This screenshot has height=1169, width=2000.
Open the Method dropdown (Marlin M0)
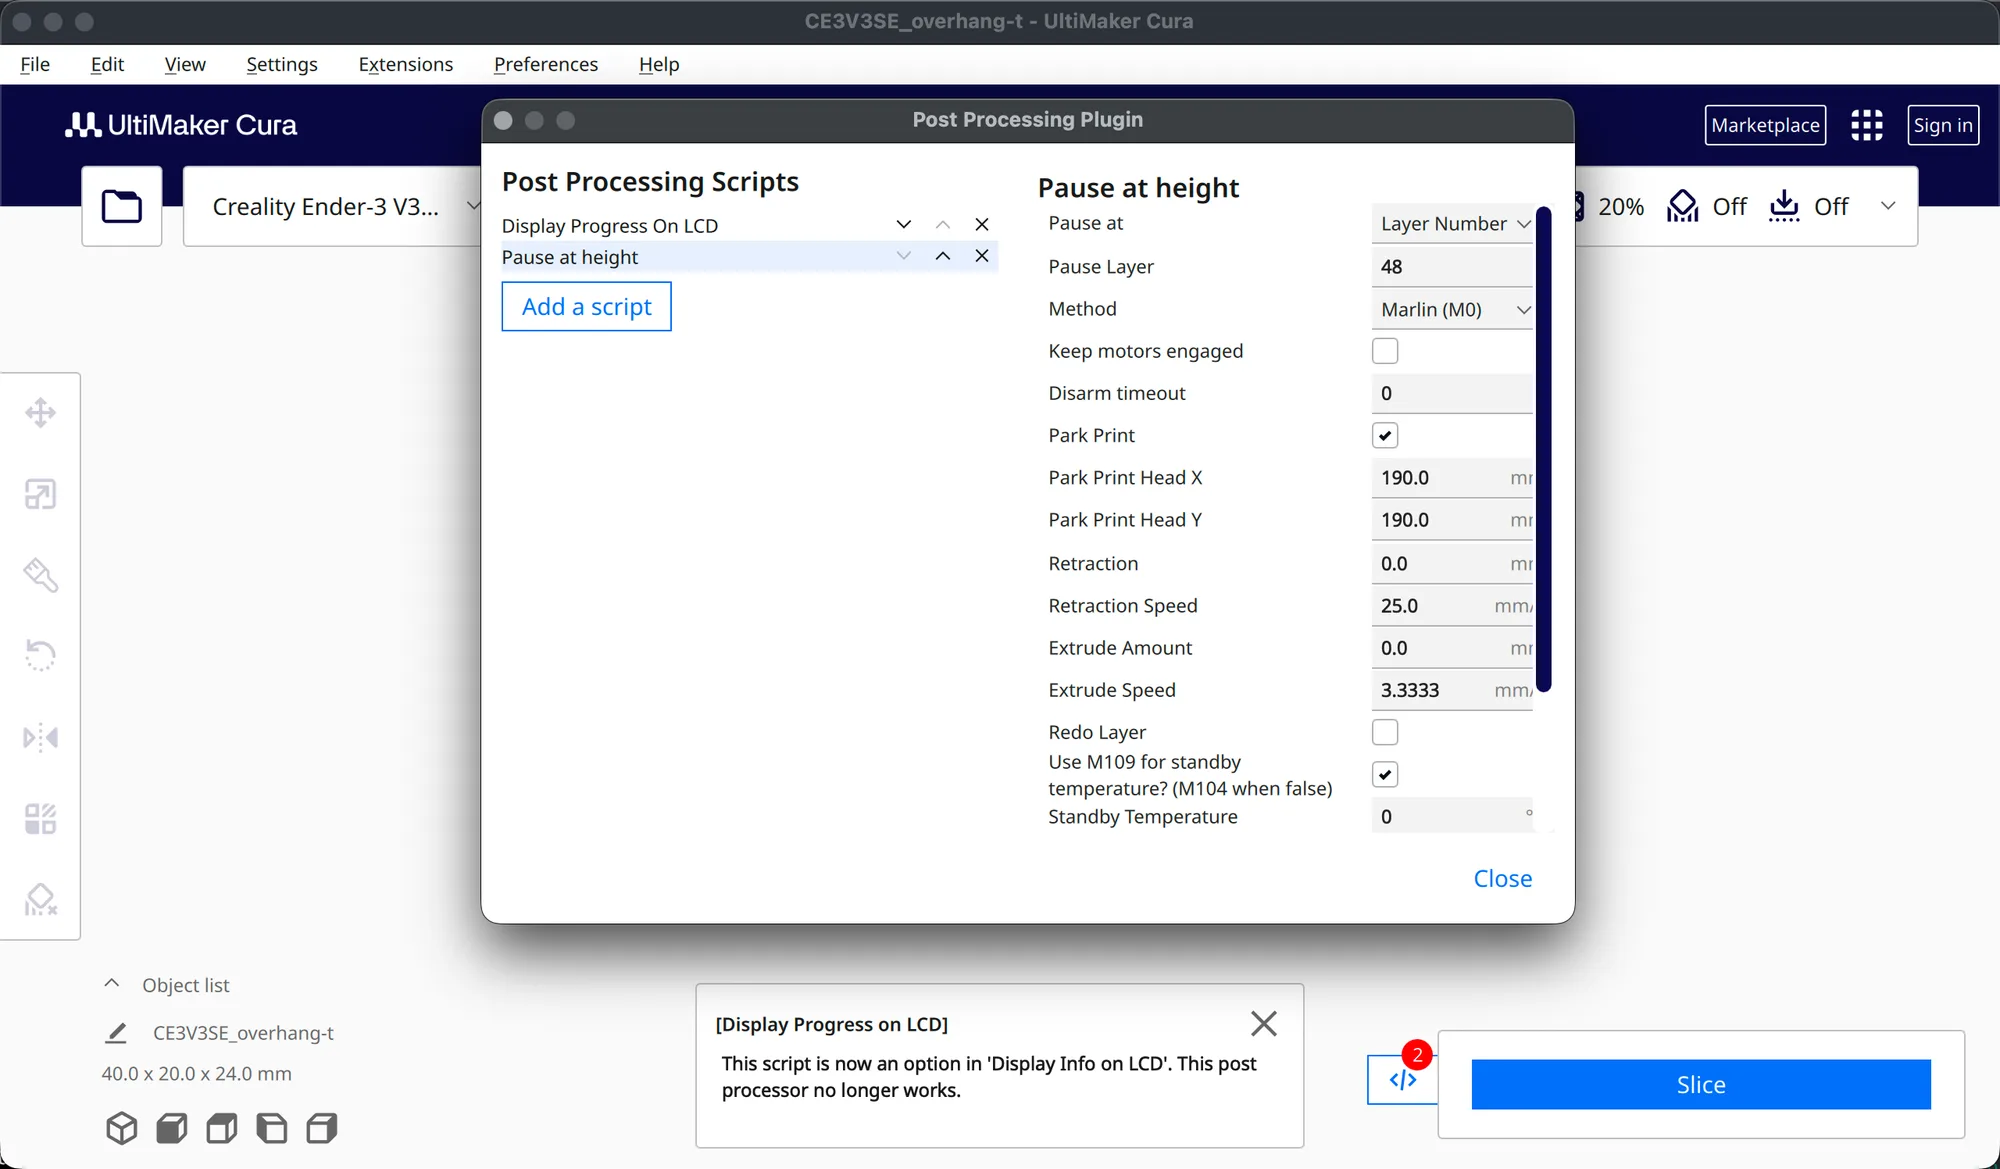coord(1452,309)
